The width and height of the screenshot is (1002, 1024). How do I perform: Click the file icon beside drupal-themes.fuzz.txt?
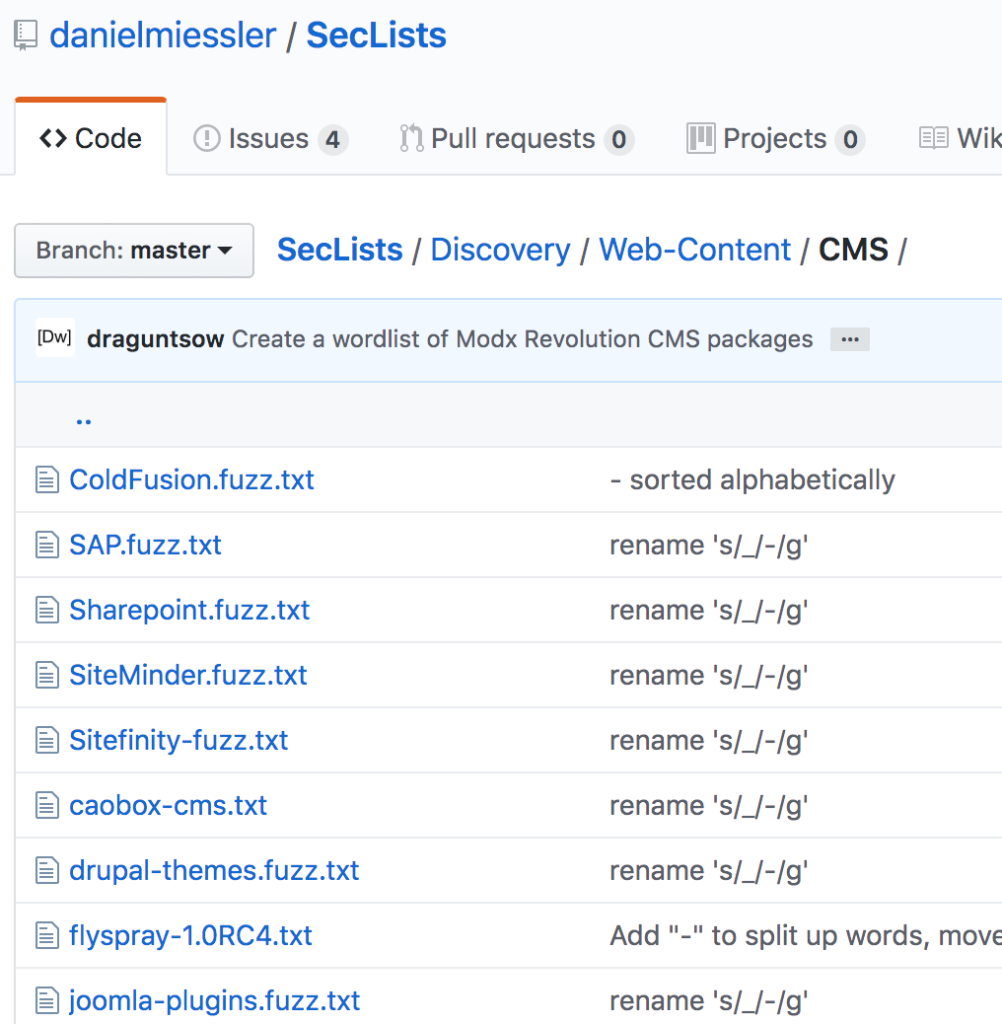[47, 871]
